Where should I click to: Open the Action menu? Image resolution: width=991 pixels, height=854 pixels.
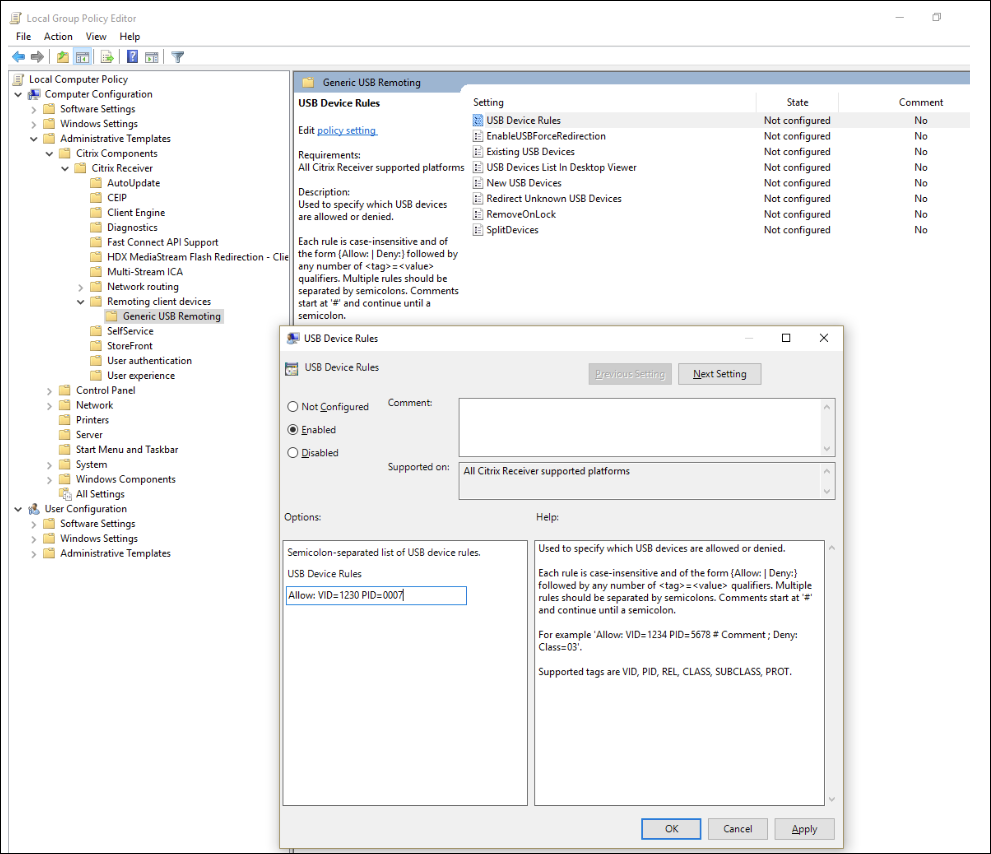[x=58, y=36]
